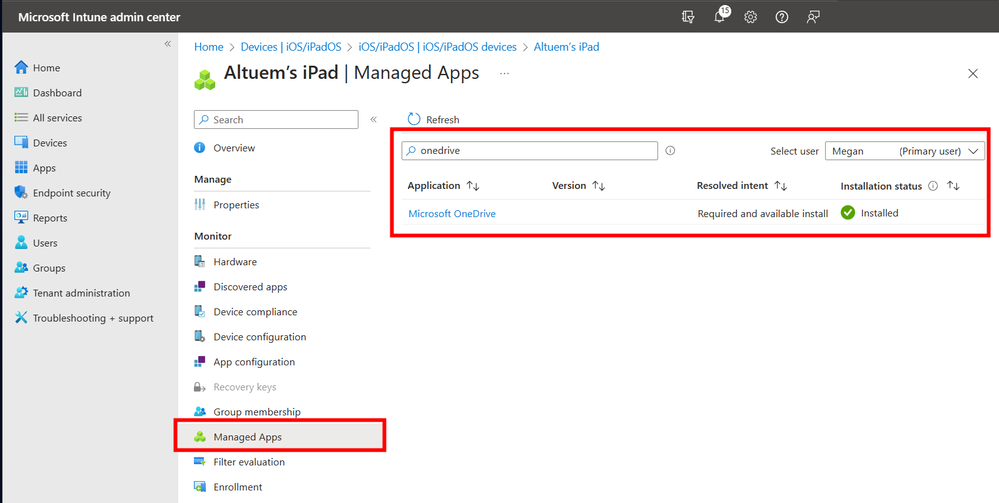Click the Group membership icon
The image size is (999, 503).
[199, 412]
